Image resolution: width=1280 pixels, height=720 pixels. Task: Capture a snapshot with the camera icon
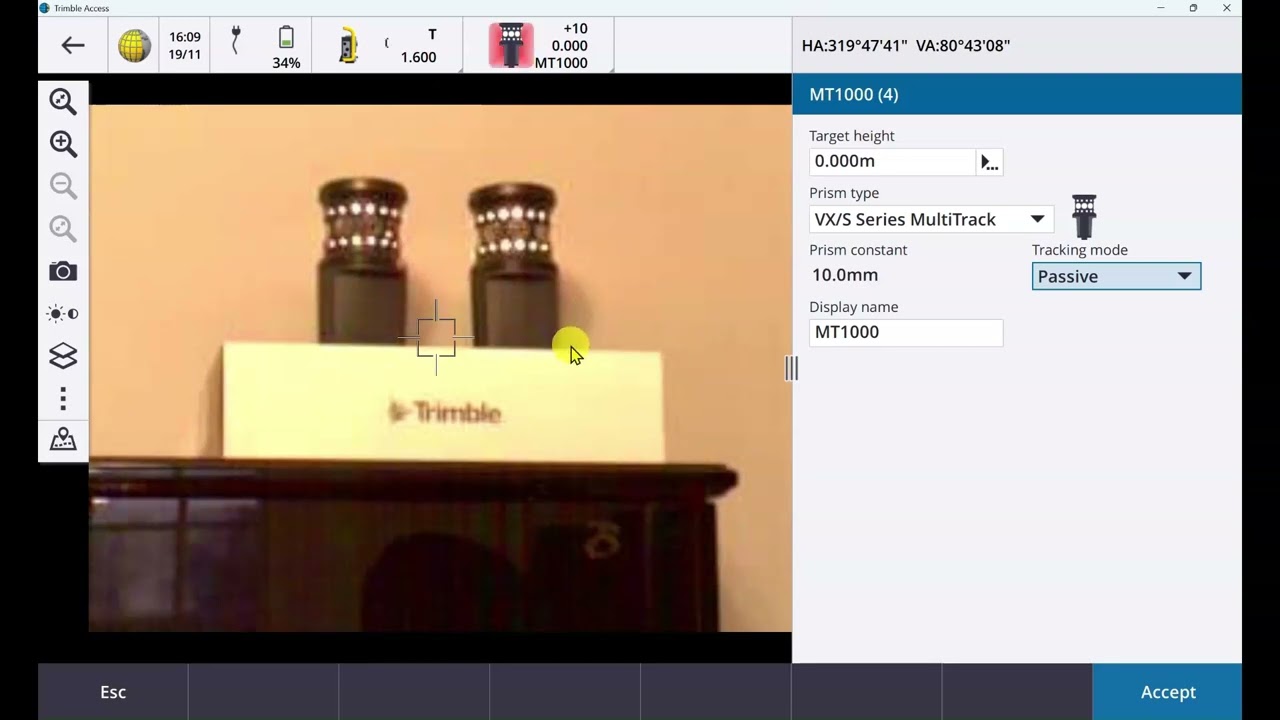(x=63, y=271)
